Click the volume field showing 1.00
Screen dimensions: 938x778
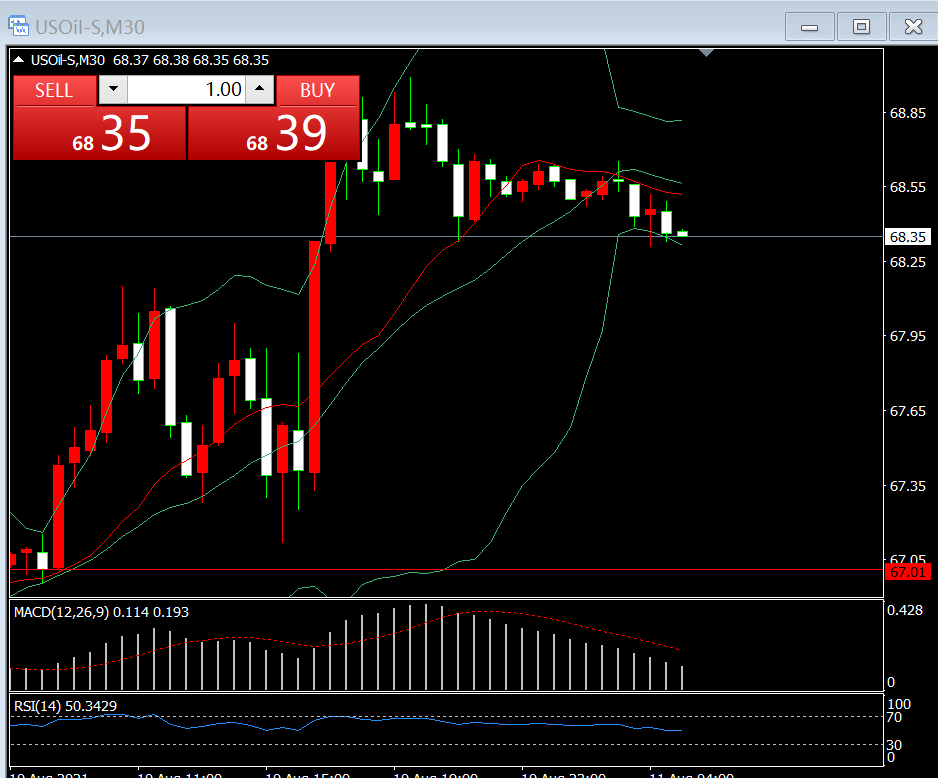(186, 90)
